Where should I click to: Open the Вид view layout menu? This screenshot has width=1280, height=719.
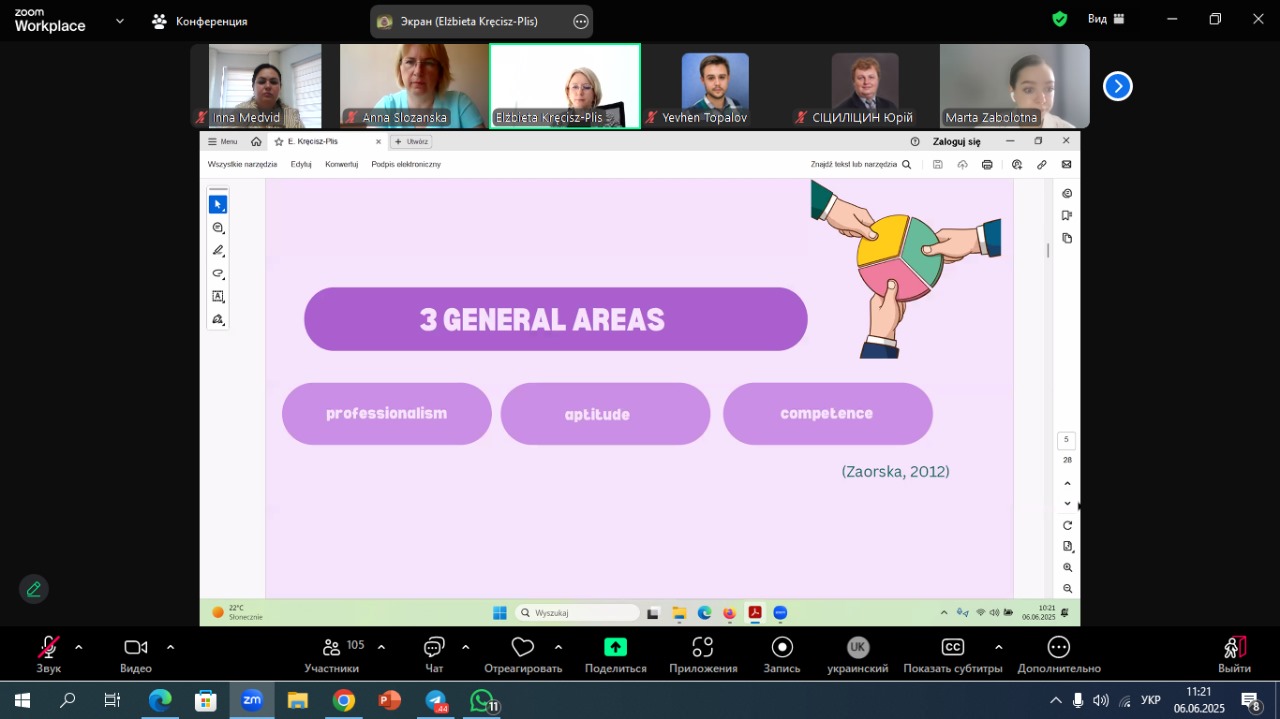pos(1106,19)
